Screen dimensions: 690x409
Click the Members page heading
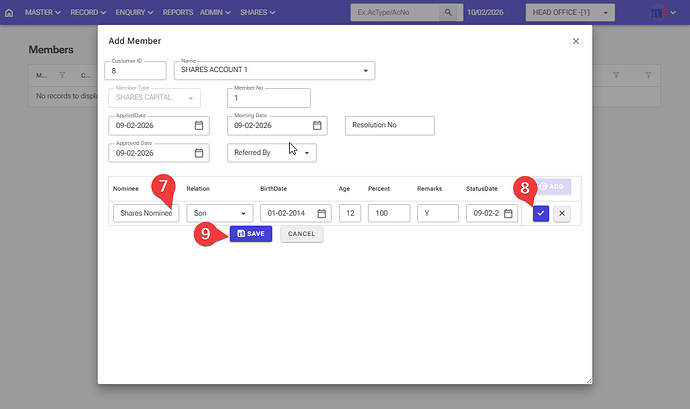51,50
